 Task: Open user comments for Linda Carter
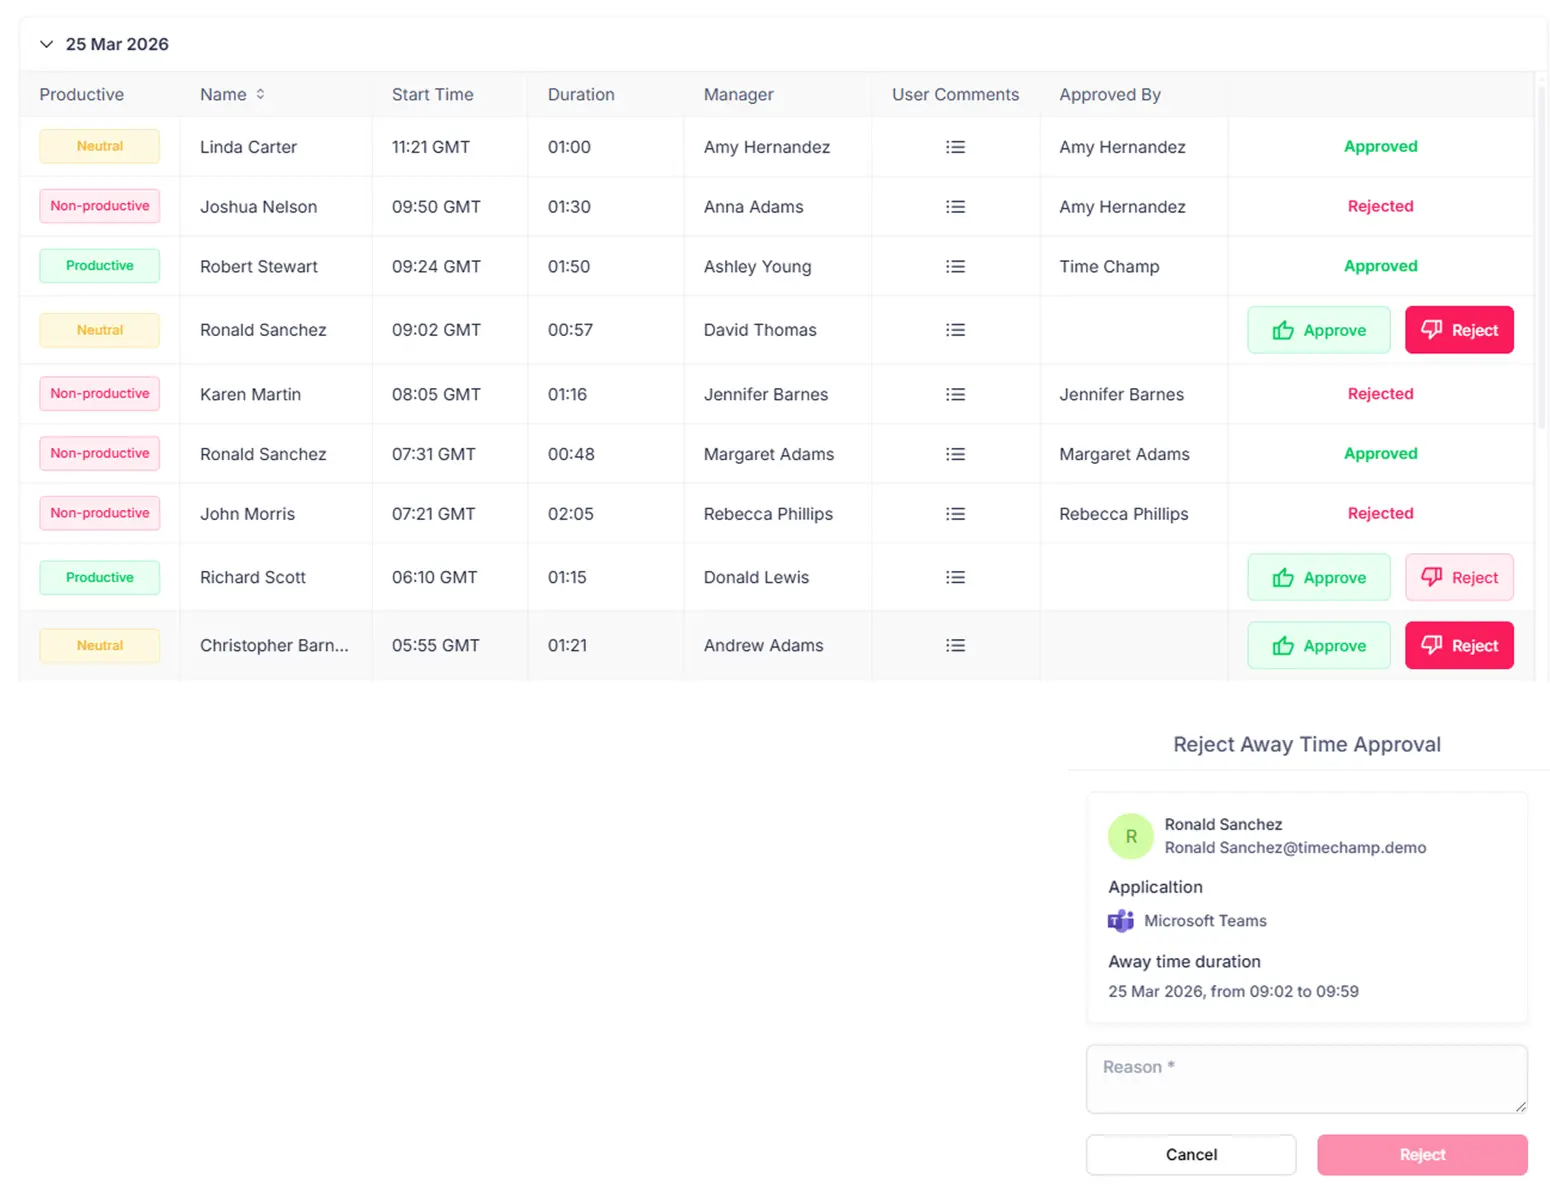955,146
